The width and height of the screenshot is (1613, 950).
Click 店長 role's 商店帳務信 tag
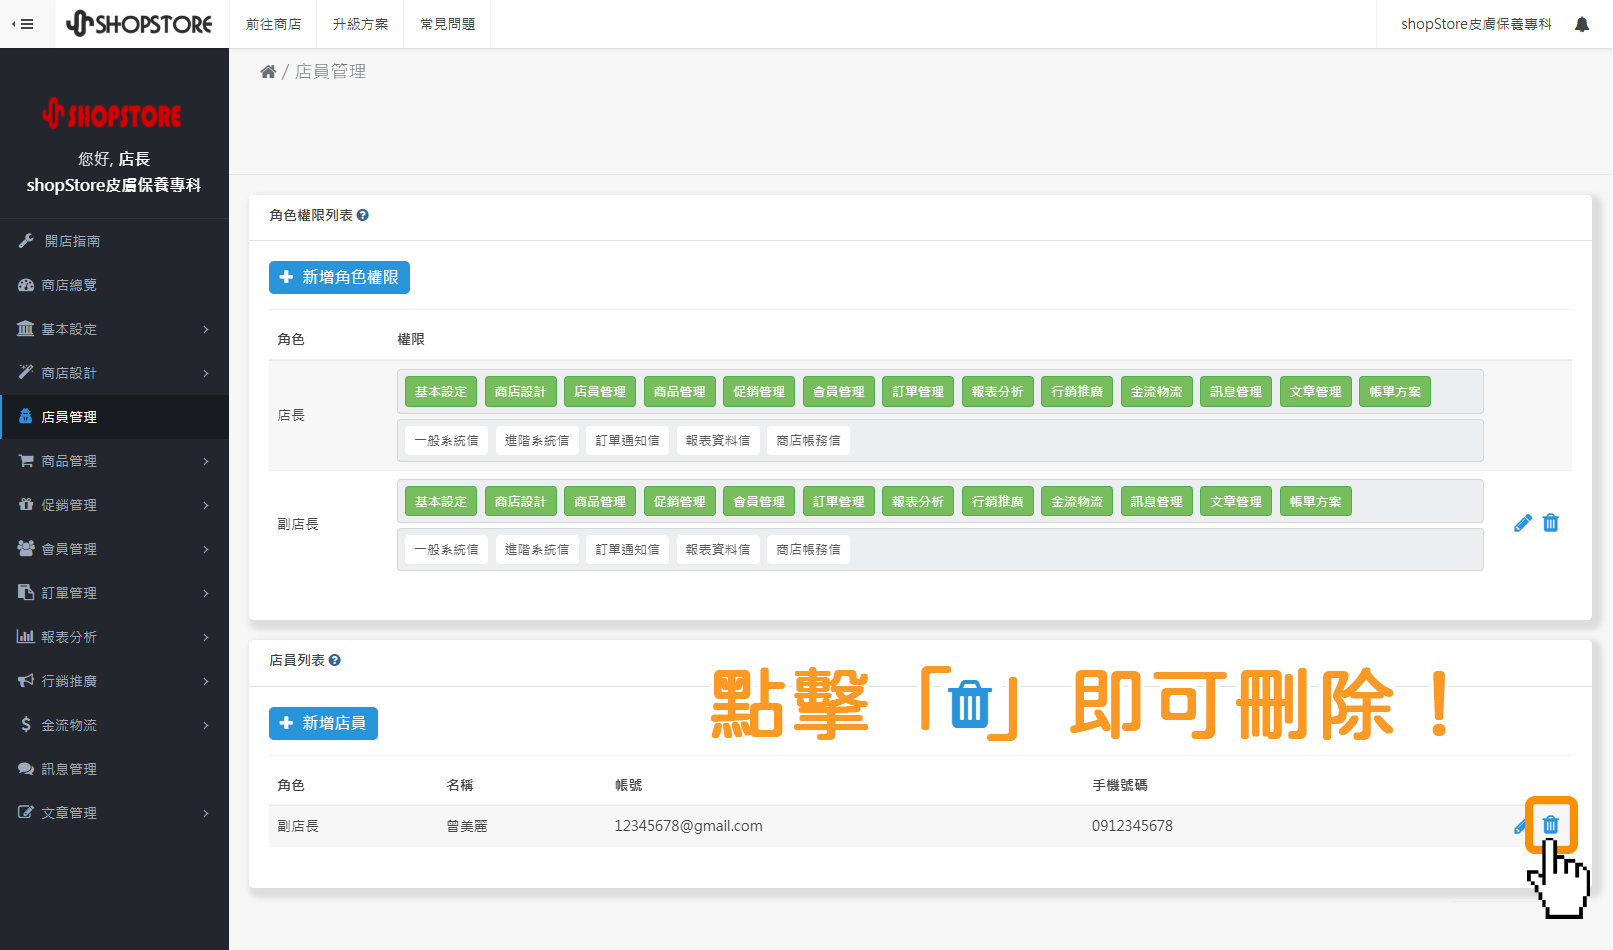[x=808, y=440]
